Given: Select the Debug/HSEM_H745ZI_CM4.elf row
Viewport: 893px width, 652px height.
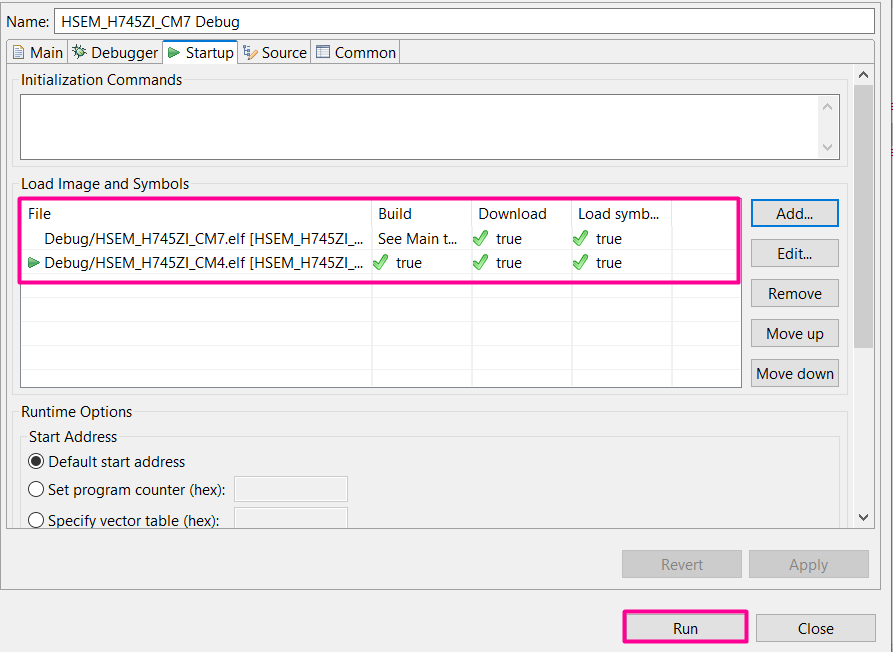Looking at the screenshot, I should point(380,263).
